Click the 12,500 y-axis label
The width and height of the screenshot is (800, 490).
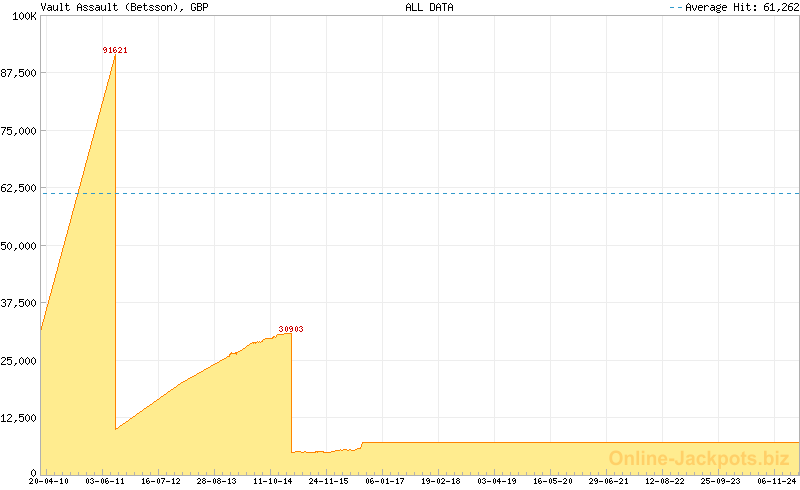click(x=19, y=418)
